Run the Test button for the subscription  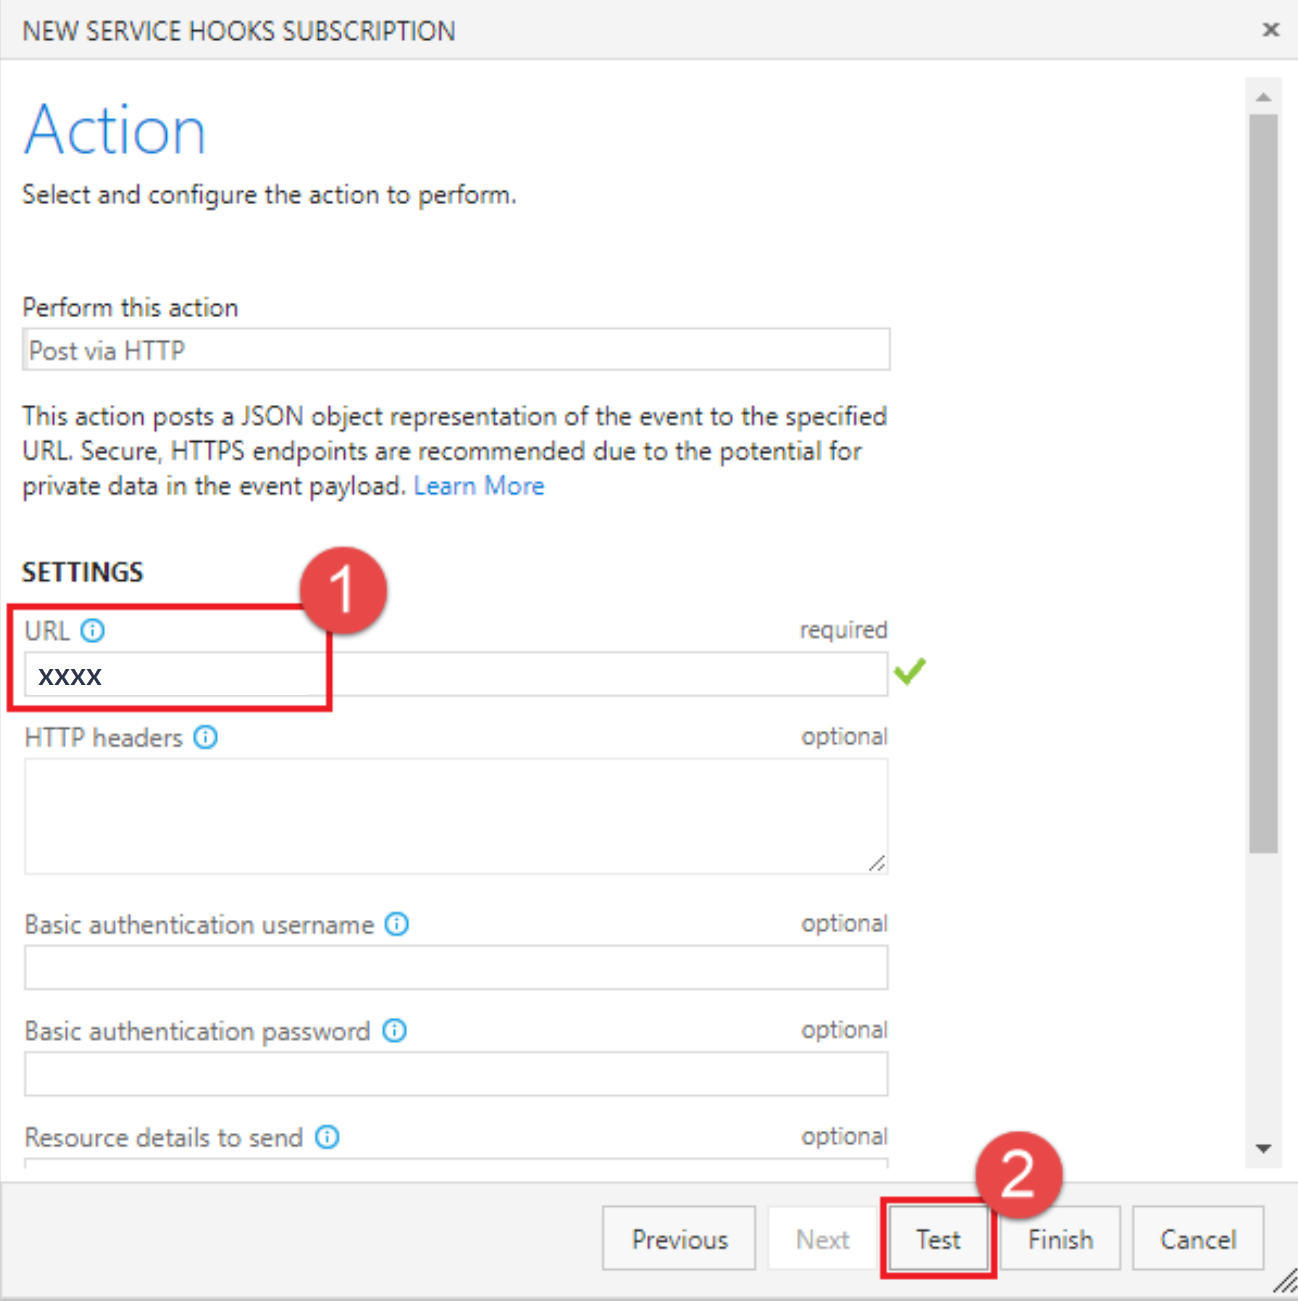(x=937, y=1238)
